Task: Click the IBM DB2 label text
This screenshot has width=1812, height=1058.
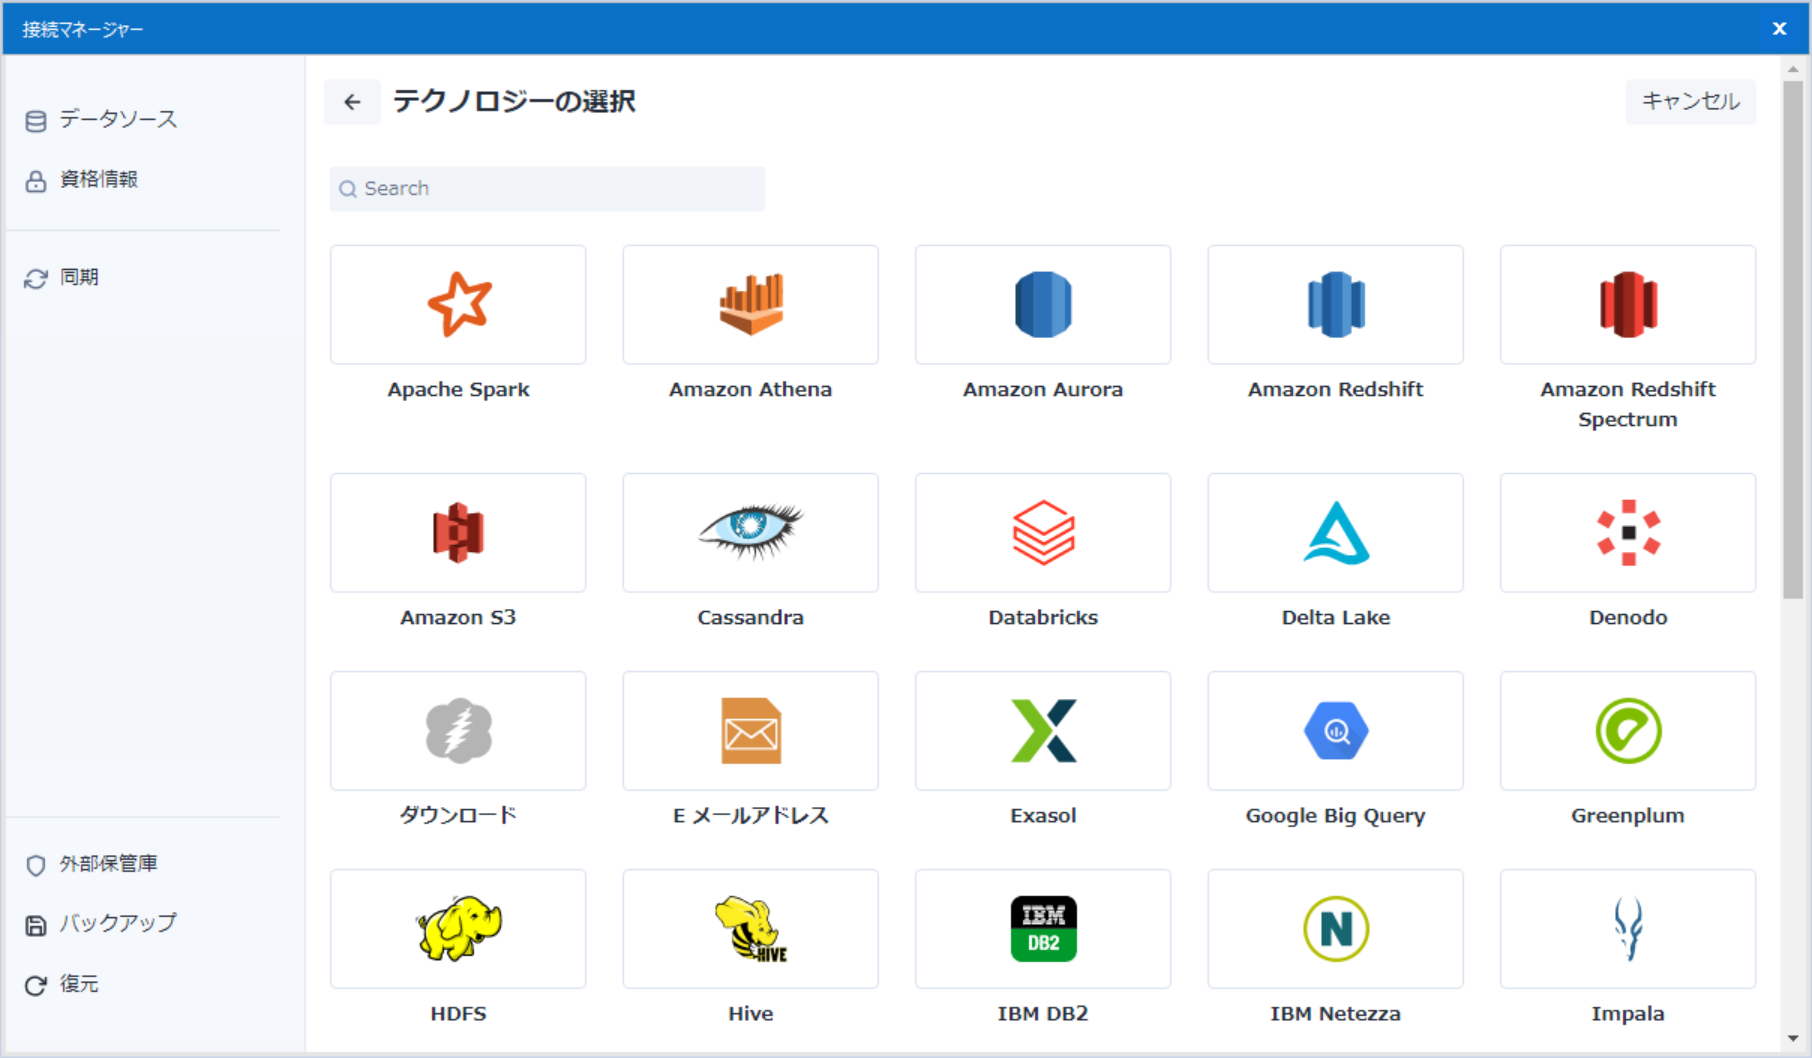Action: click(1043, 1013)
